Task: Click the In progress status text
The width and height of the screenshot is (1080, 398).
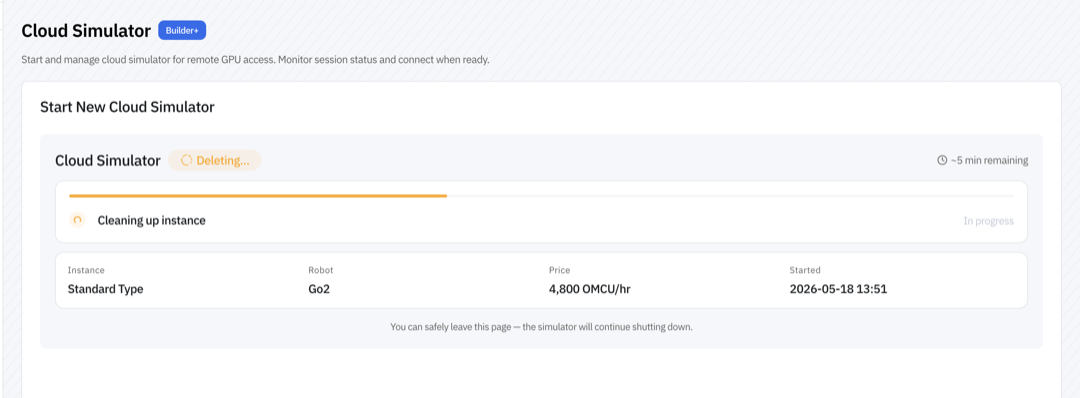Action: tap(988, 221)
